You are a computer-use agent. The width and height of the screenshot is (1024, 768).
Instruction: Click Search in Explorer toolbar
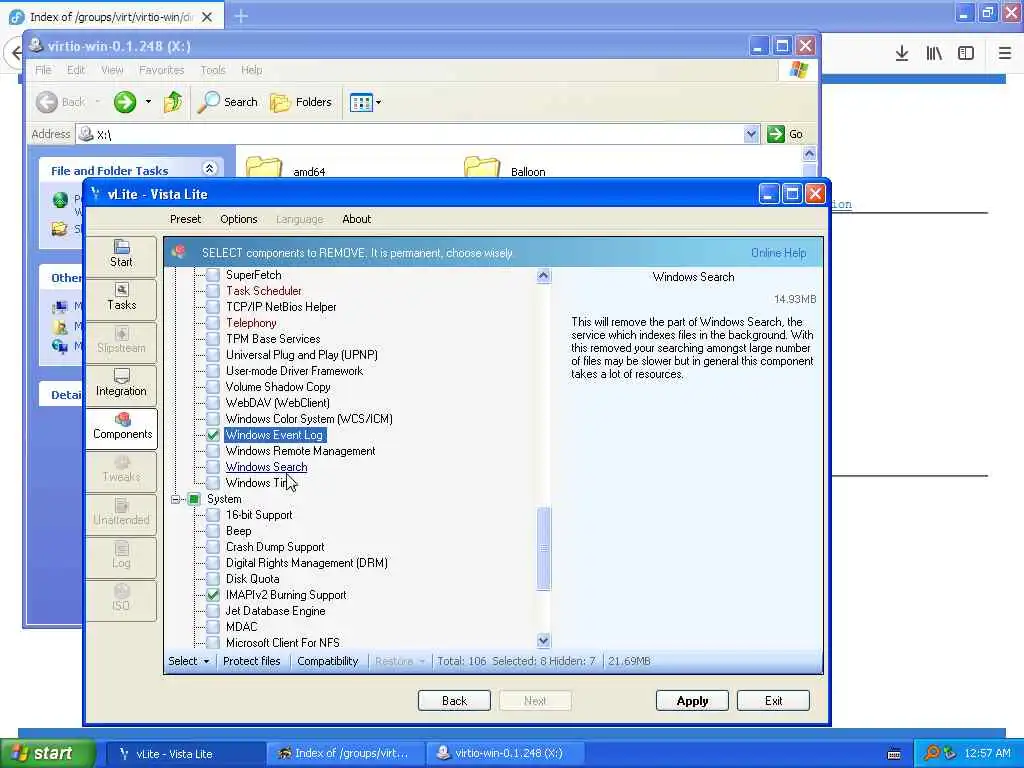click(x=227, y=102)
